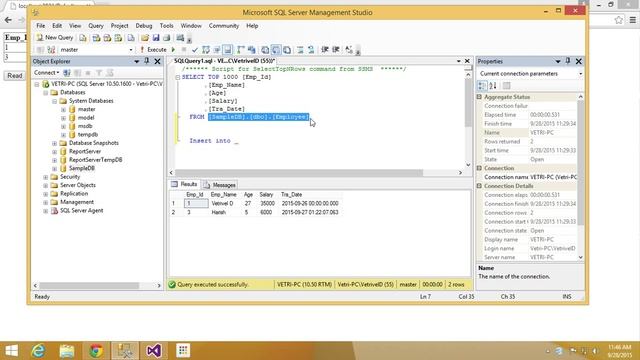Click the Object Explorer pin icon
Screen dimensions: 640x360
tap(147, 61)
